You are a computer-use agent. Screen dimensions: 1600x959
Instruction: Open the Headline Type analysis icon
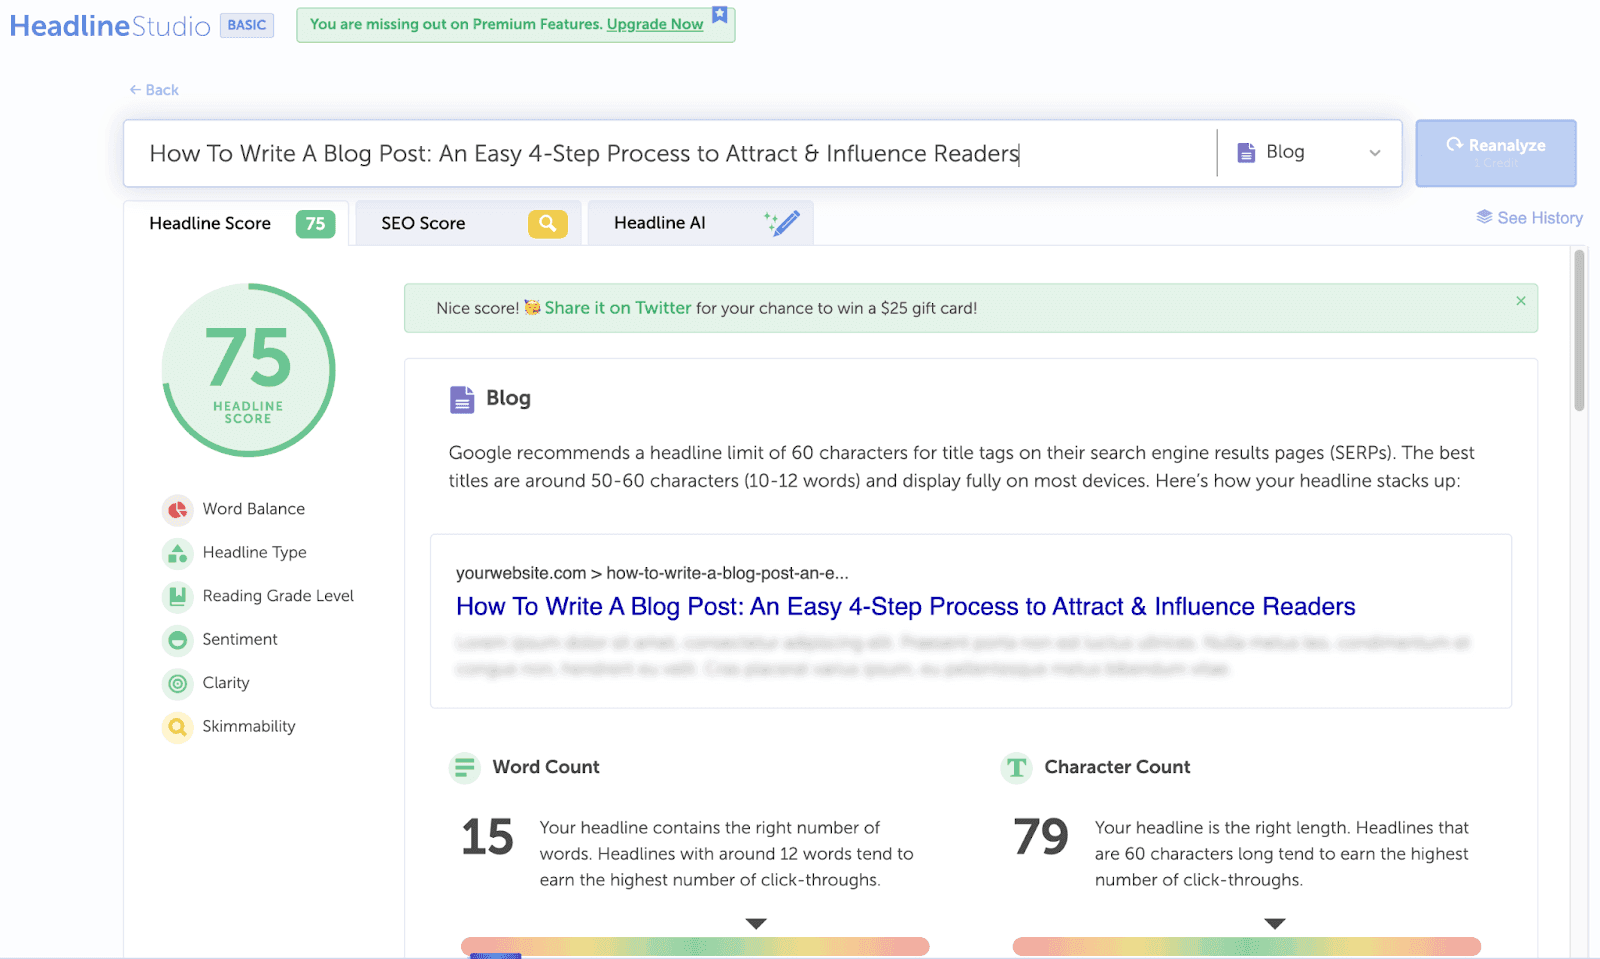(x=177, y=553)
